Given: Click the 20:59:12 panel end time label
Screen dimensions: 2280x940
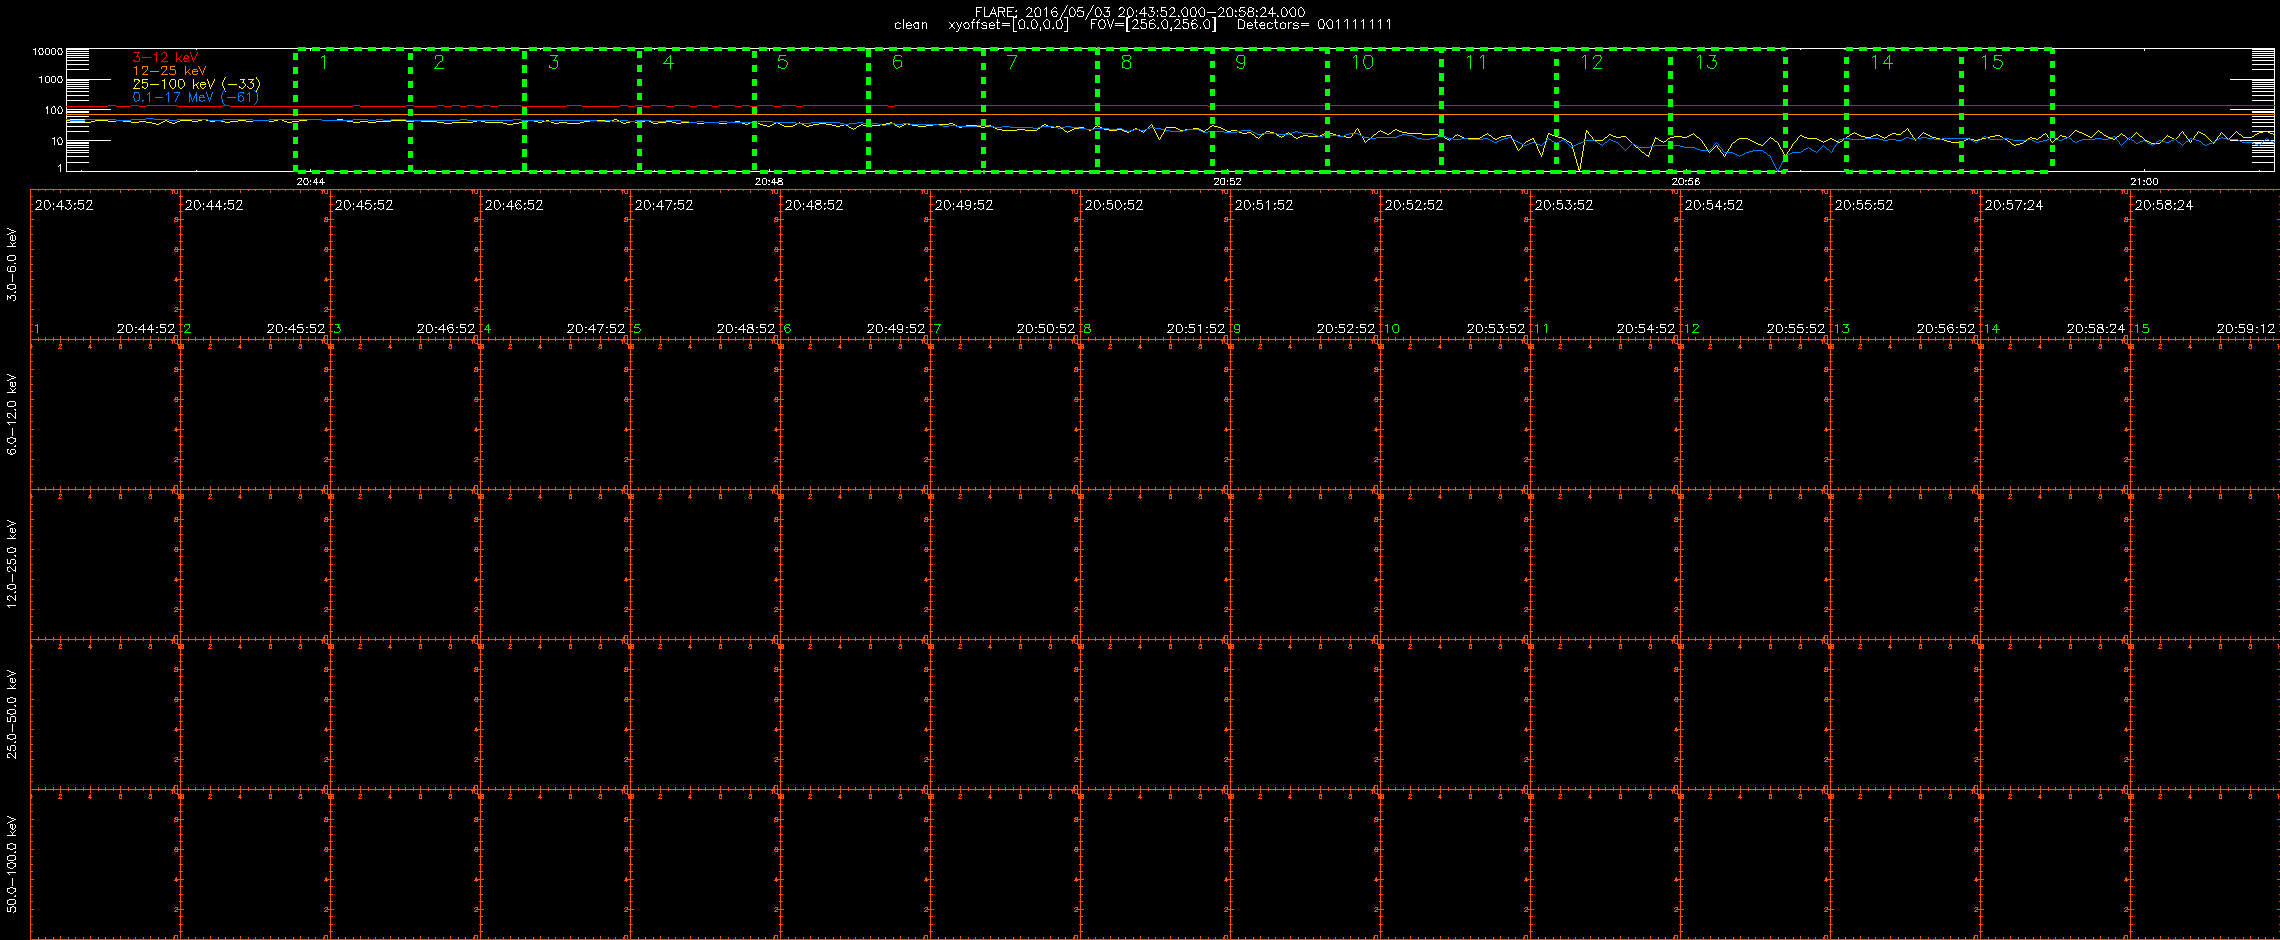Looking at the screenshot, I should (2246, 329).
